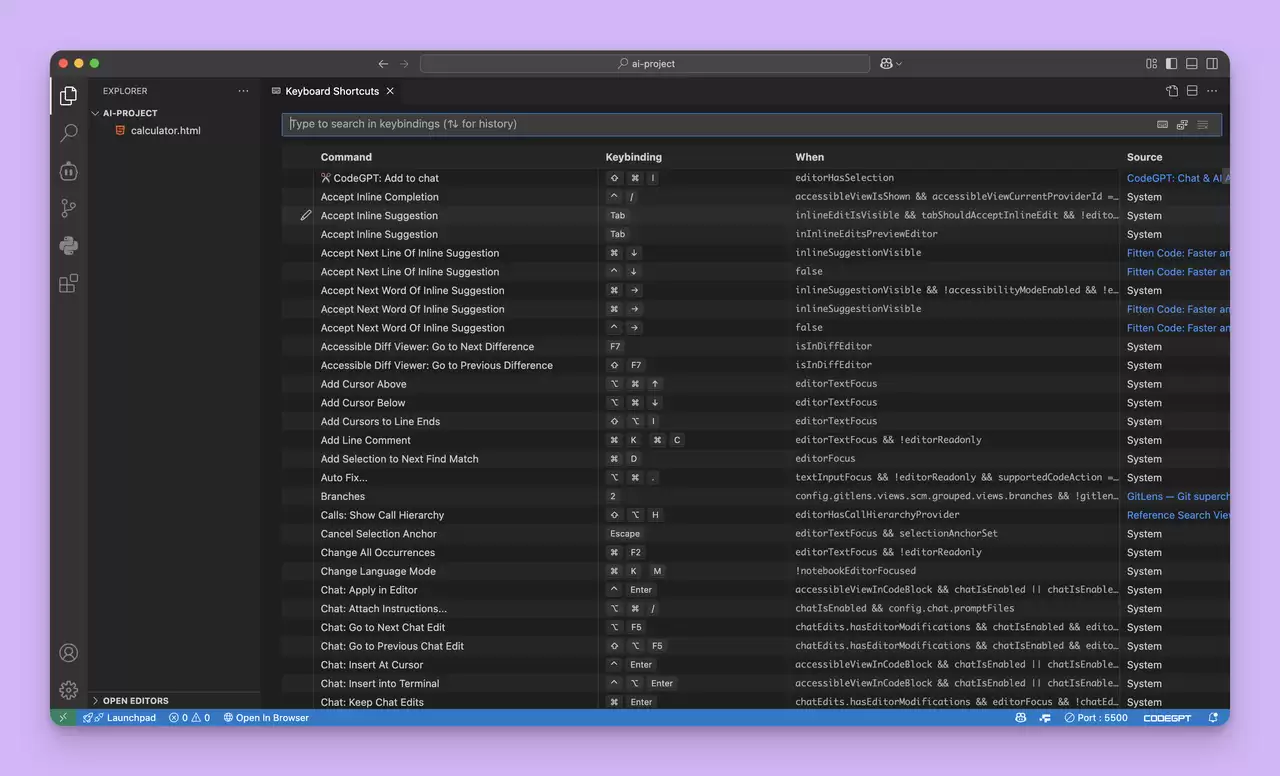This screenshot has height=776, width=1280.
Task: Click the Launchpad status bar item
Action: coord(120,717)
